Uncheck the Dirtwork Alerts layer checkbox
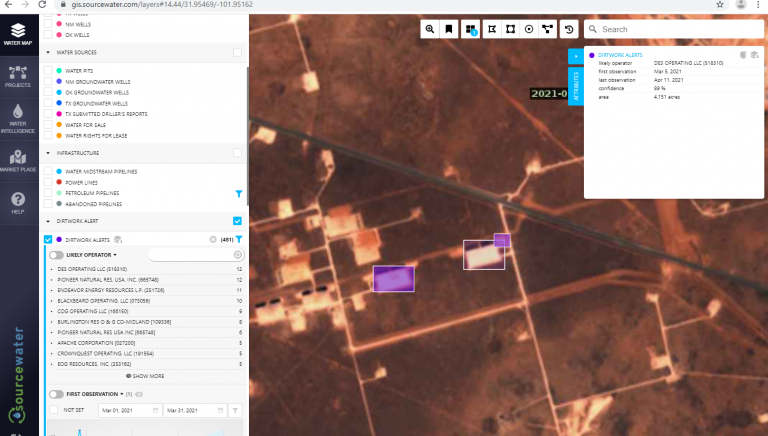This screenshot has height=436, width=768. [48, 240]
